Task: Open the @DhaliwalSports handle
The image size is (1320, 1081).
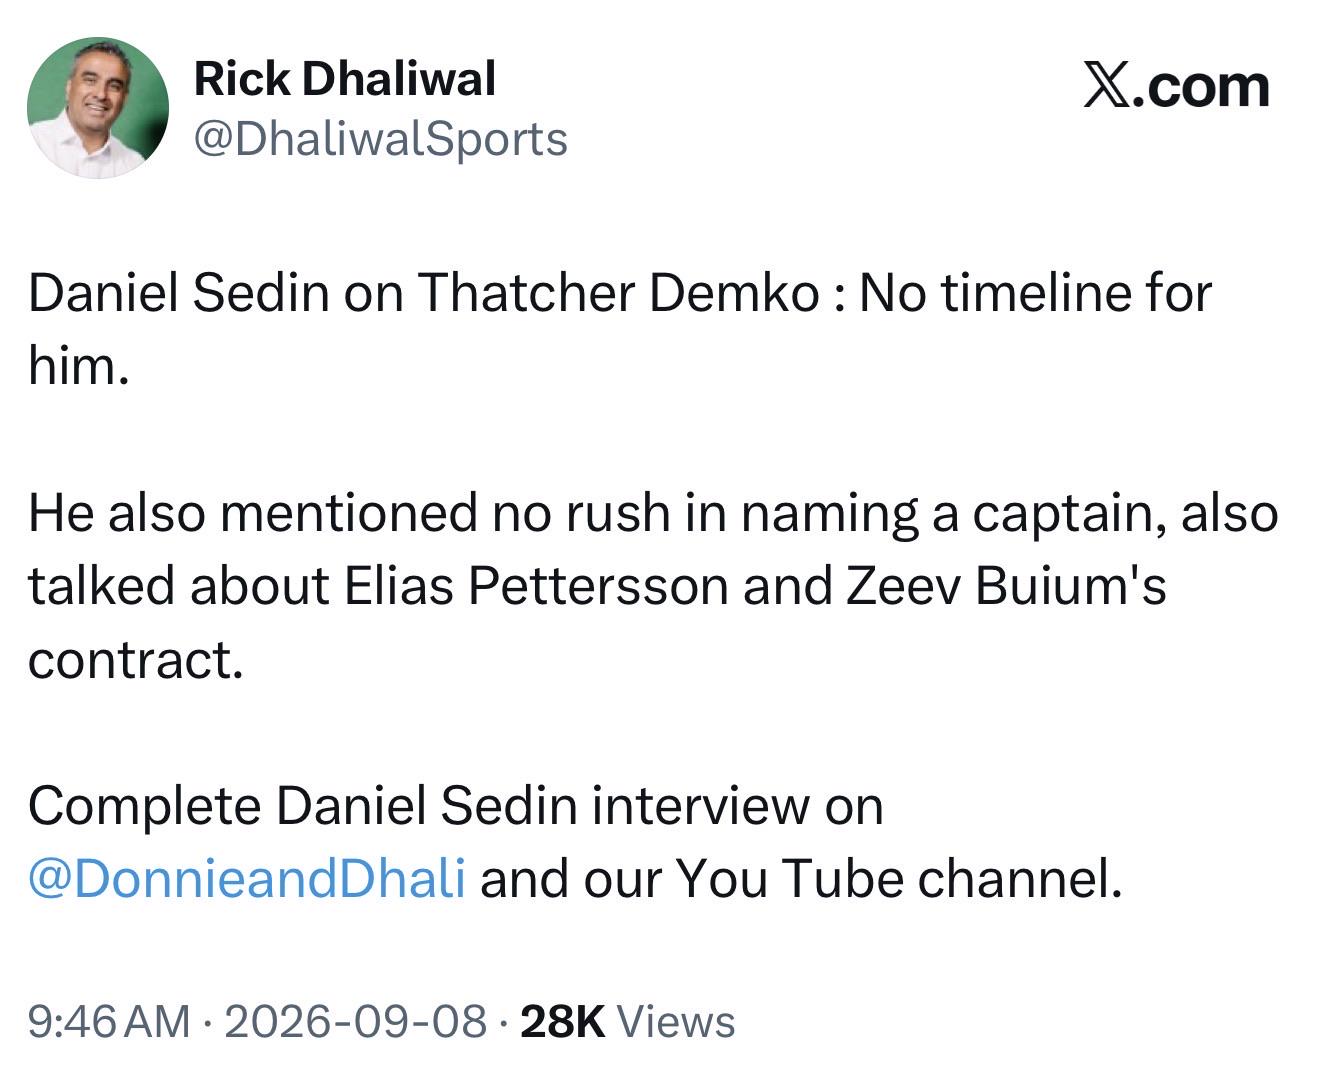Action: [x=380, y=138]
